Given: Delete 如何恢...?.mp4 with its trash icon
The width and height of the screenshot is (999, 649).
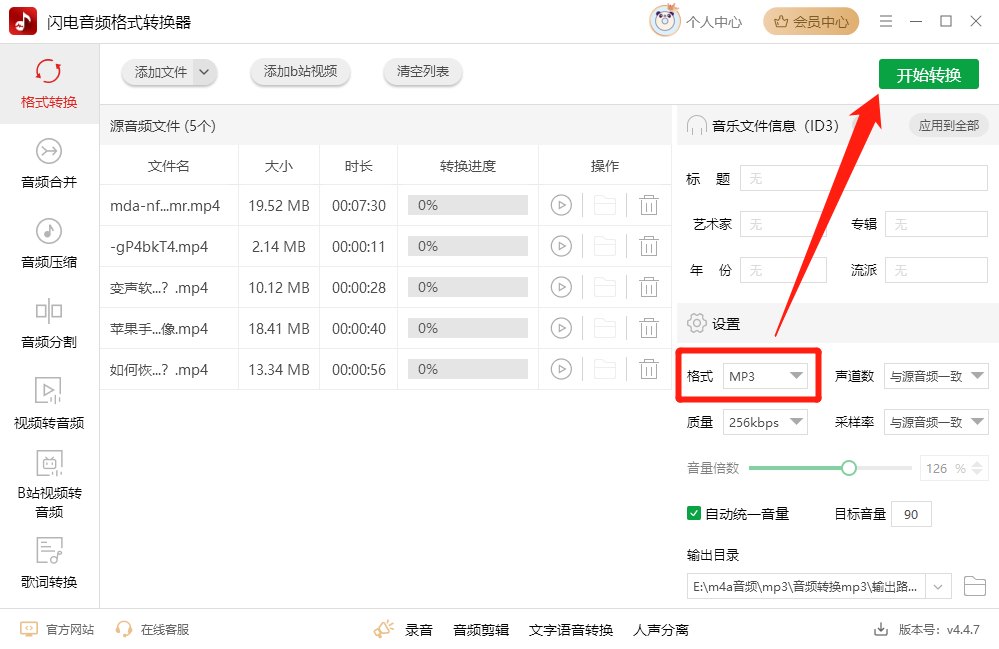Looking at the screenshot, I should [649, 369].
